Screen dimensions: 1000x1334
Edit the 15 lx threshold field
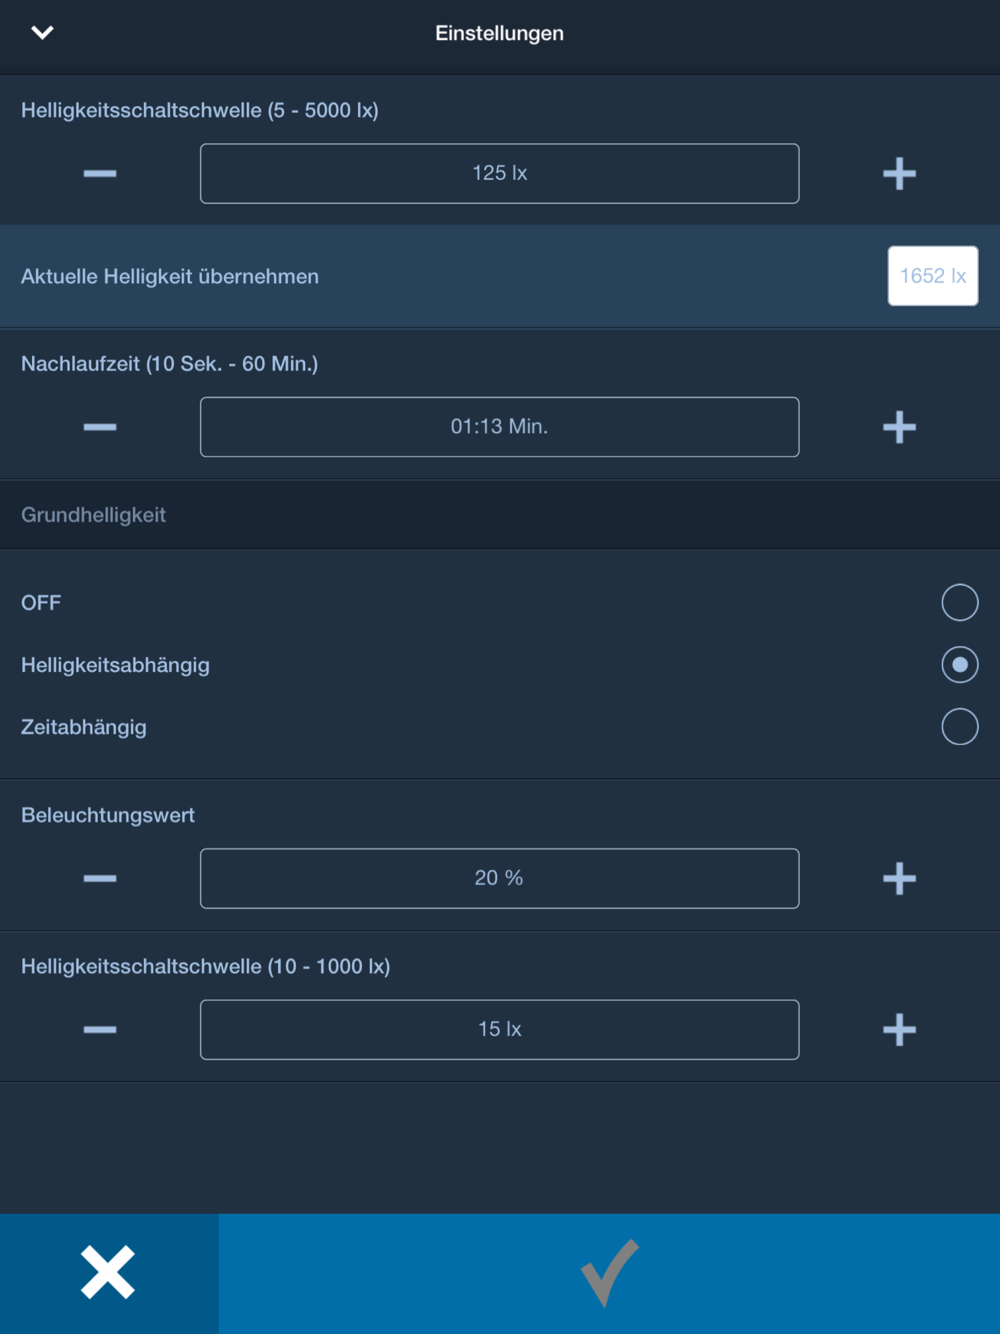click(499, 1029)
